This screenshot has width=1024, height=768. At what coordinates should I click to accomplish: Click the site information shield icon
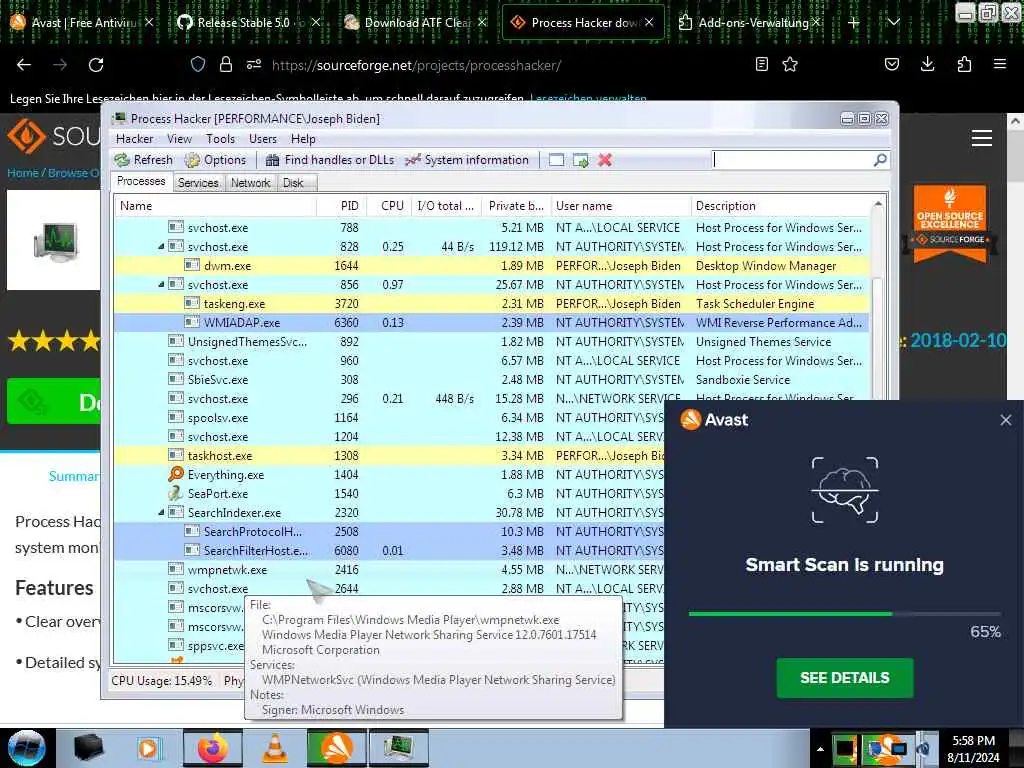[x=198, y=64]
